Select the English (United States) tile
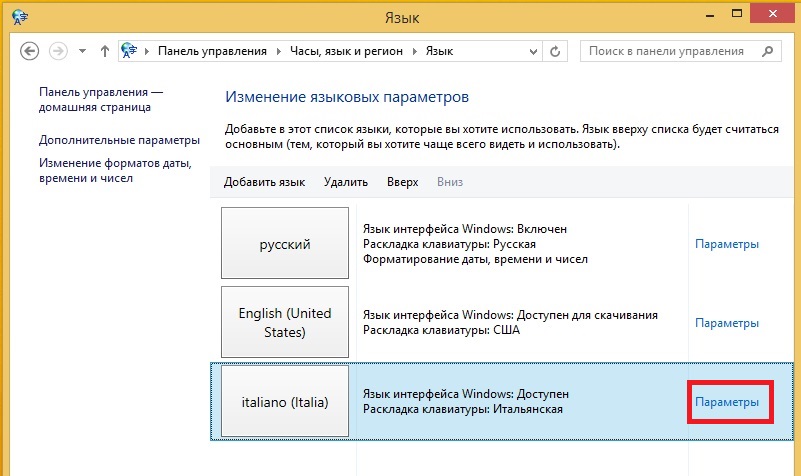This screenshot has width=801, height=476. click(285, 322)
